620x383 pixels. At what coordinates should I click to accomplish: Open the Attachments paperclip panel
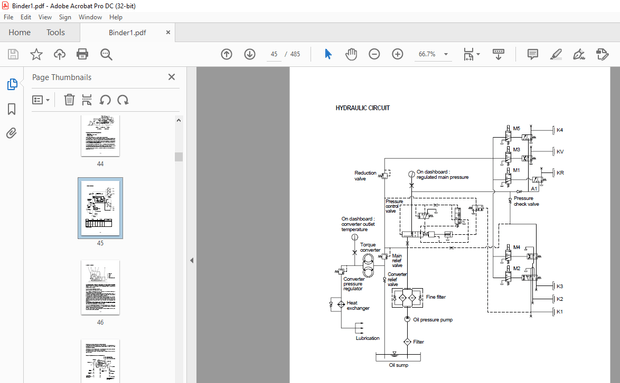11,133
